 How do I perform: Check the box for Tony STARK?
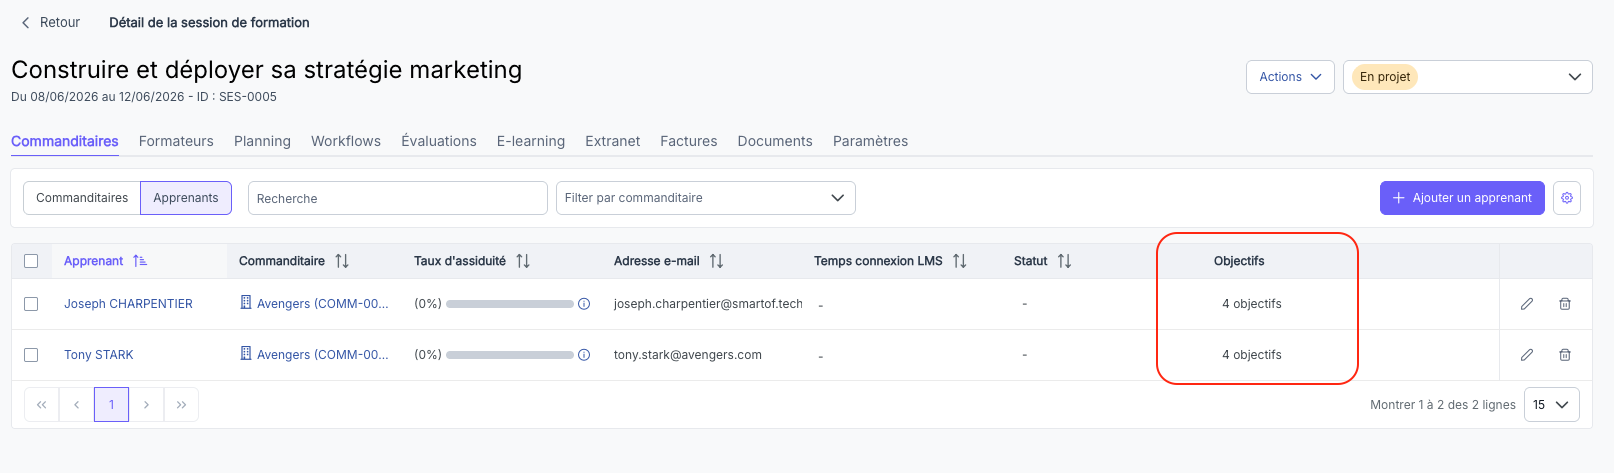coord(31,355)
